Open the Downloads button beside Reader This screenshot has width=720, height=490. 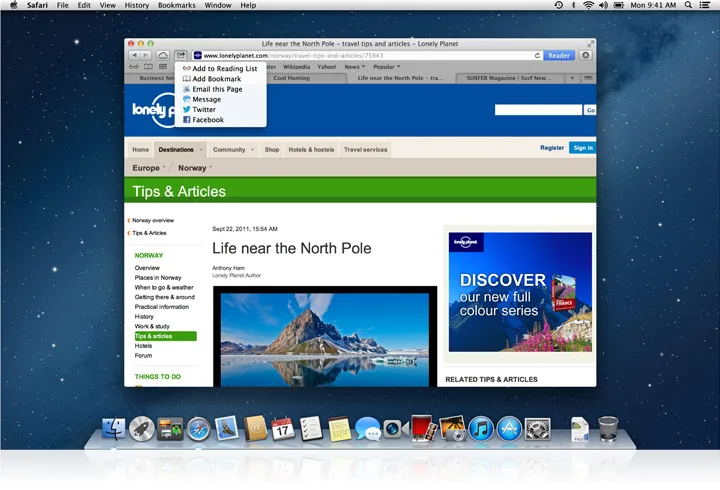[585, 56]
